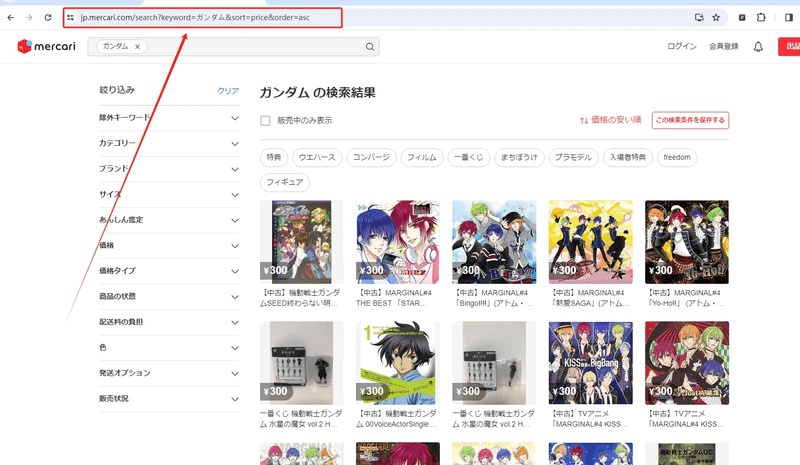Select the まちぼうけ keyword chip
Image resolution: width=800 pixels, height=465 pixels.
pyautogui.click(x=519, y=157)
